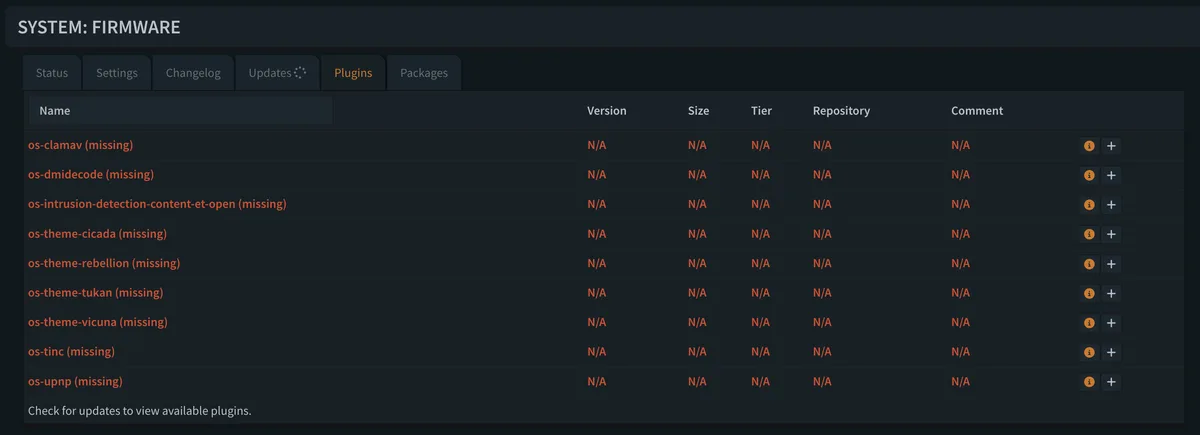Select os-theme-tukan (missing) plugin name

95,293
